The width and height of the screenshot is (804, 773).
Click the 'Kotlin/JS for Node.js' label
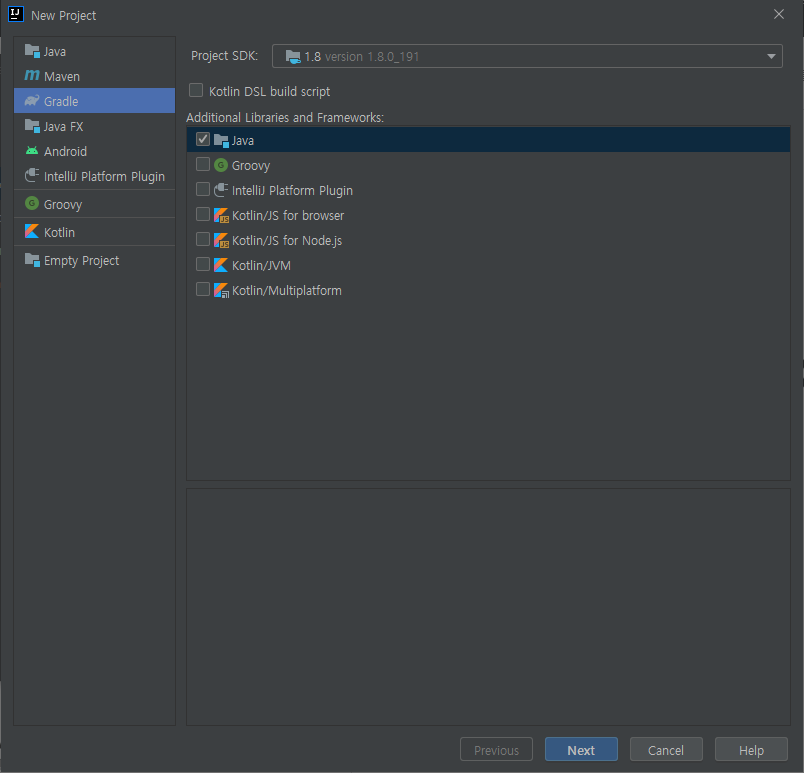pyautogui.click(x=287, y=240)
